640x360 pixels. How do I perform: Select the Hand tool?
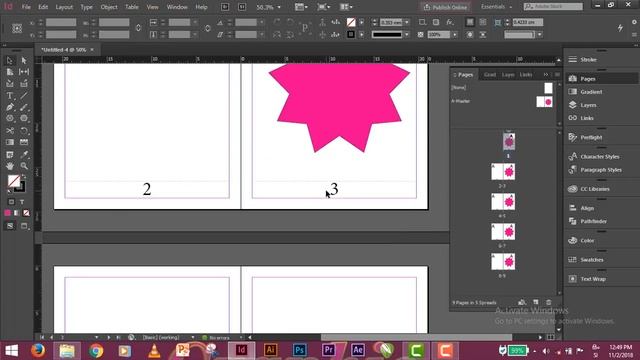[10, 166]
